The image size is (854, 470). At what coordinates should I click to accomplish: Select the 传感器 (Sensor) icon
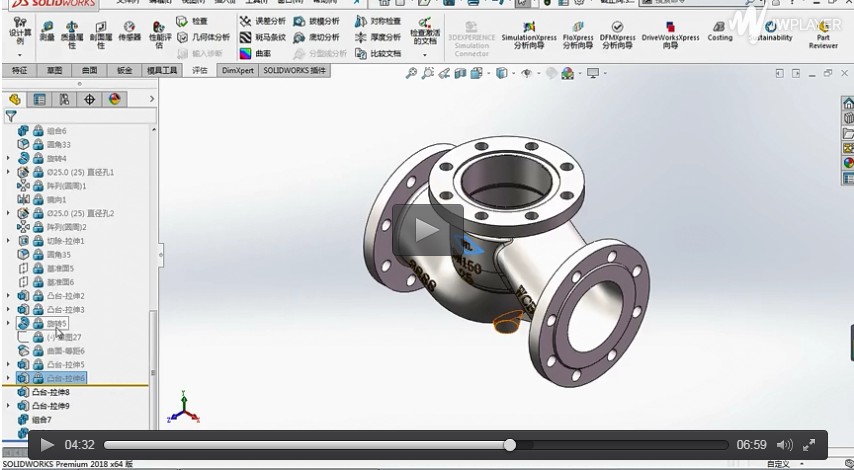click(x=129, y=28)
